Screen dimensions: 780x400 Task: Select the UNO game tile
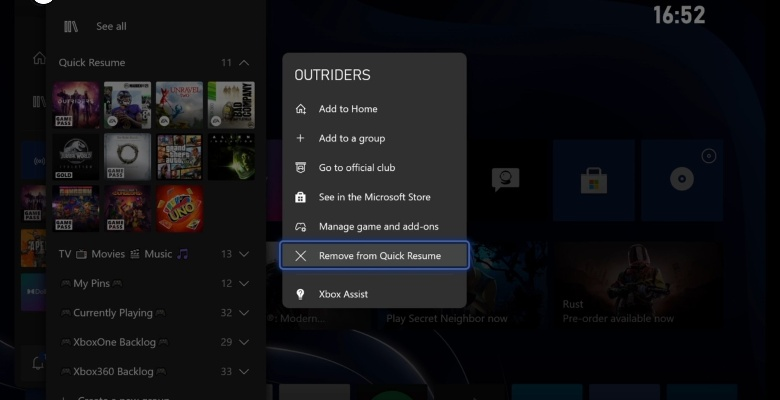coord(179,208)
